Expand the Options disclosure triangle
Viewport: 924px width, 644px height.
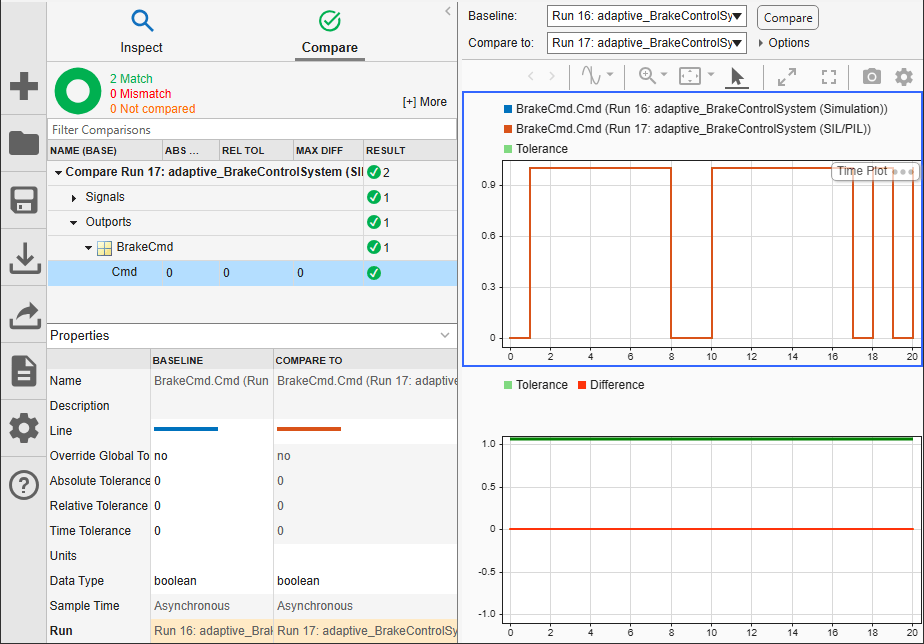(761, 43)
